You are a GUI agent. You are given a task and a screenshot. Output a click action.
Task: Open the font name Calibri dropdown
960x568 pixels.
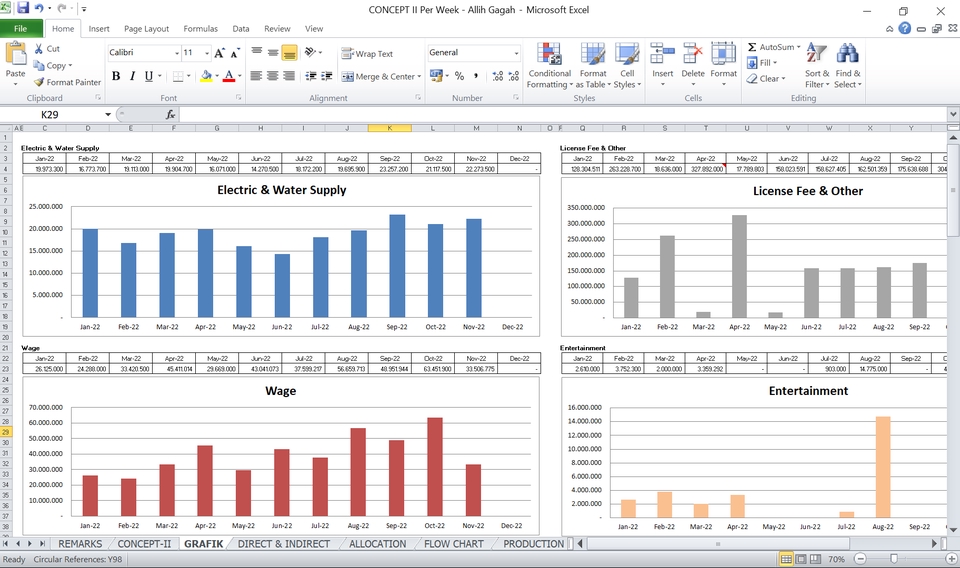[x=177, y=53]
